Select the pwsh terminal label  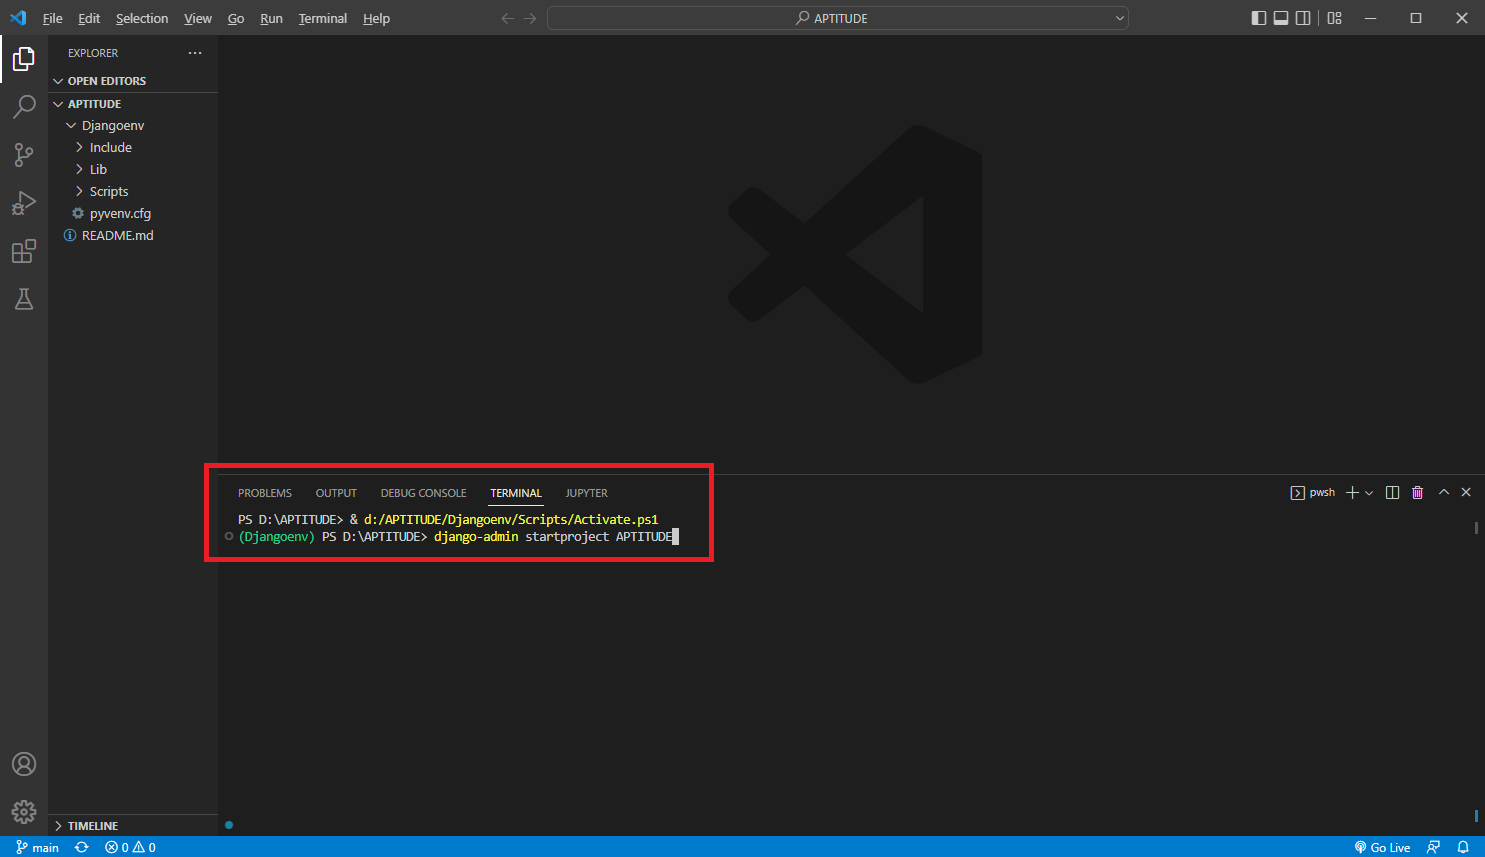pyautogui.click(x=1313, y=492)
